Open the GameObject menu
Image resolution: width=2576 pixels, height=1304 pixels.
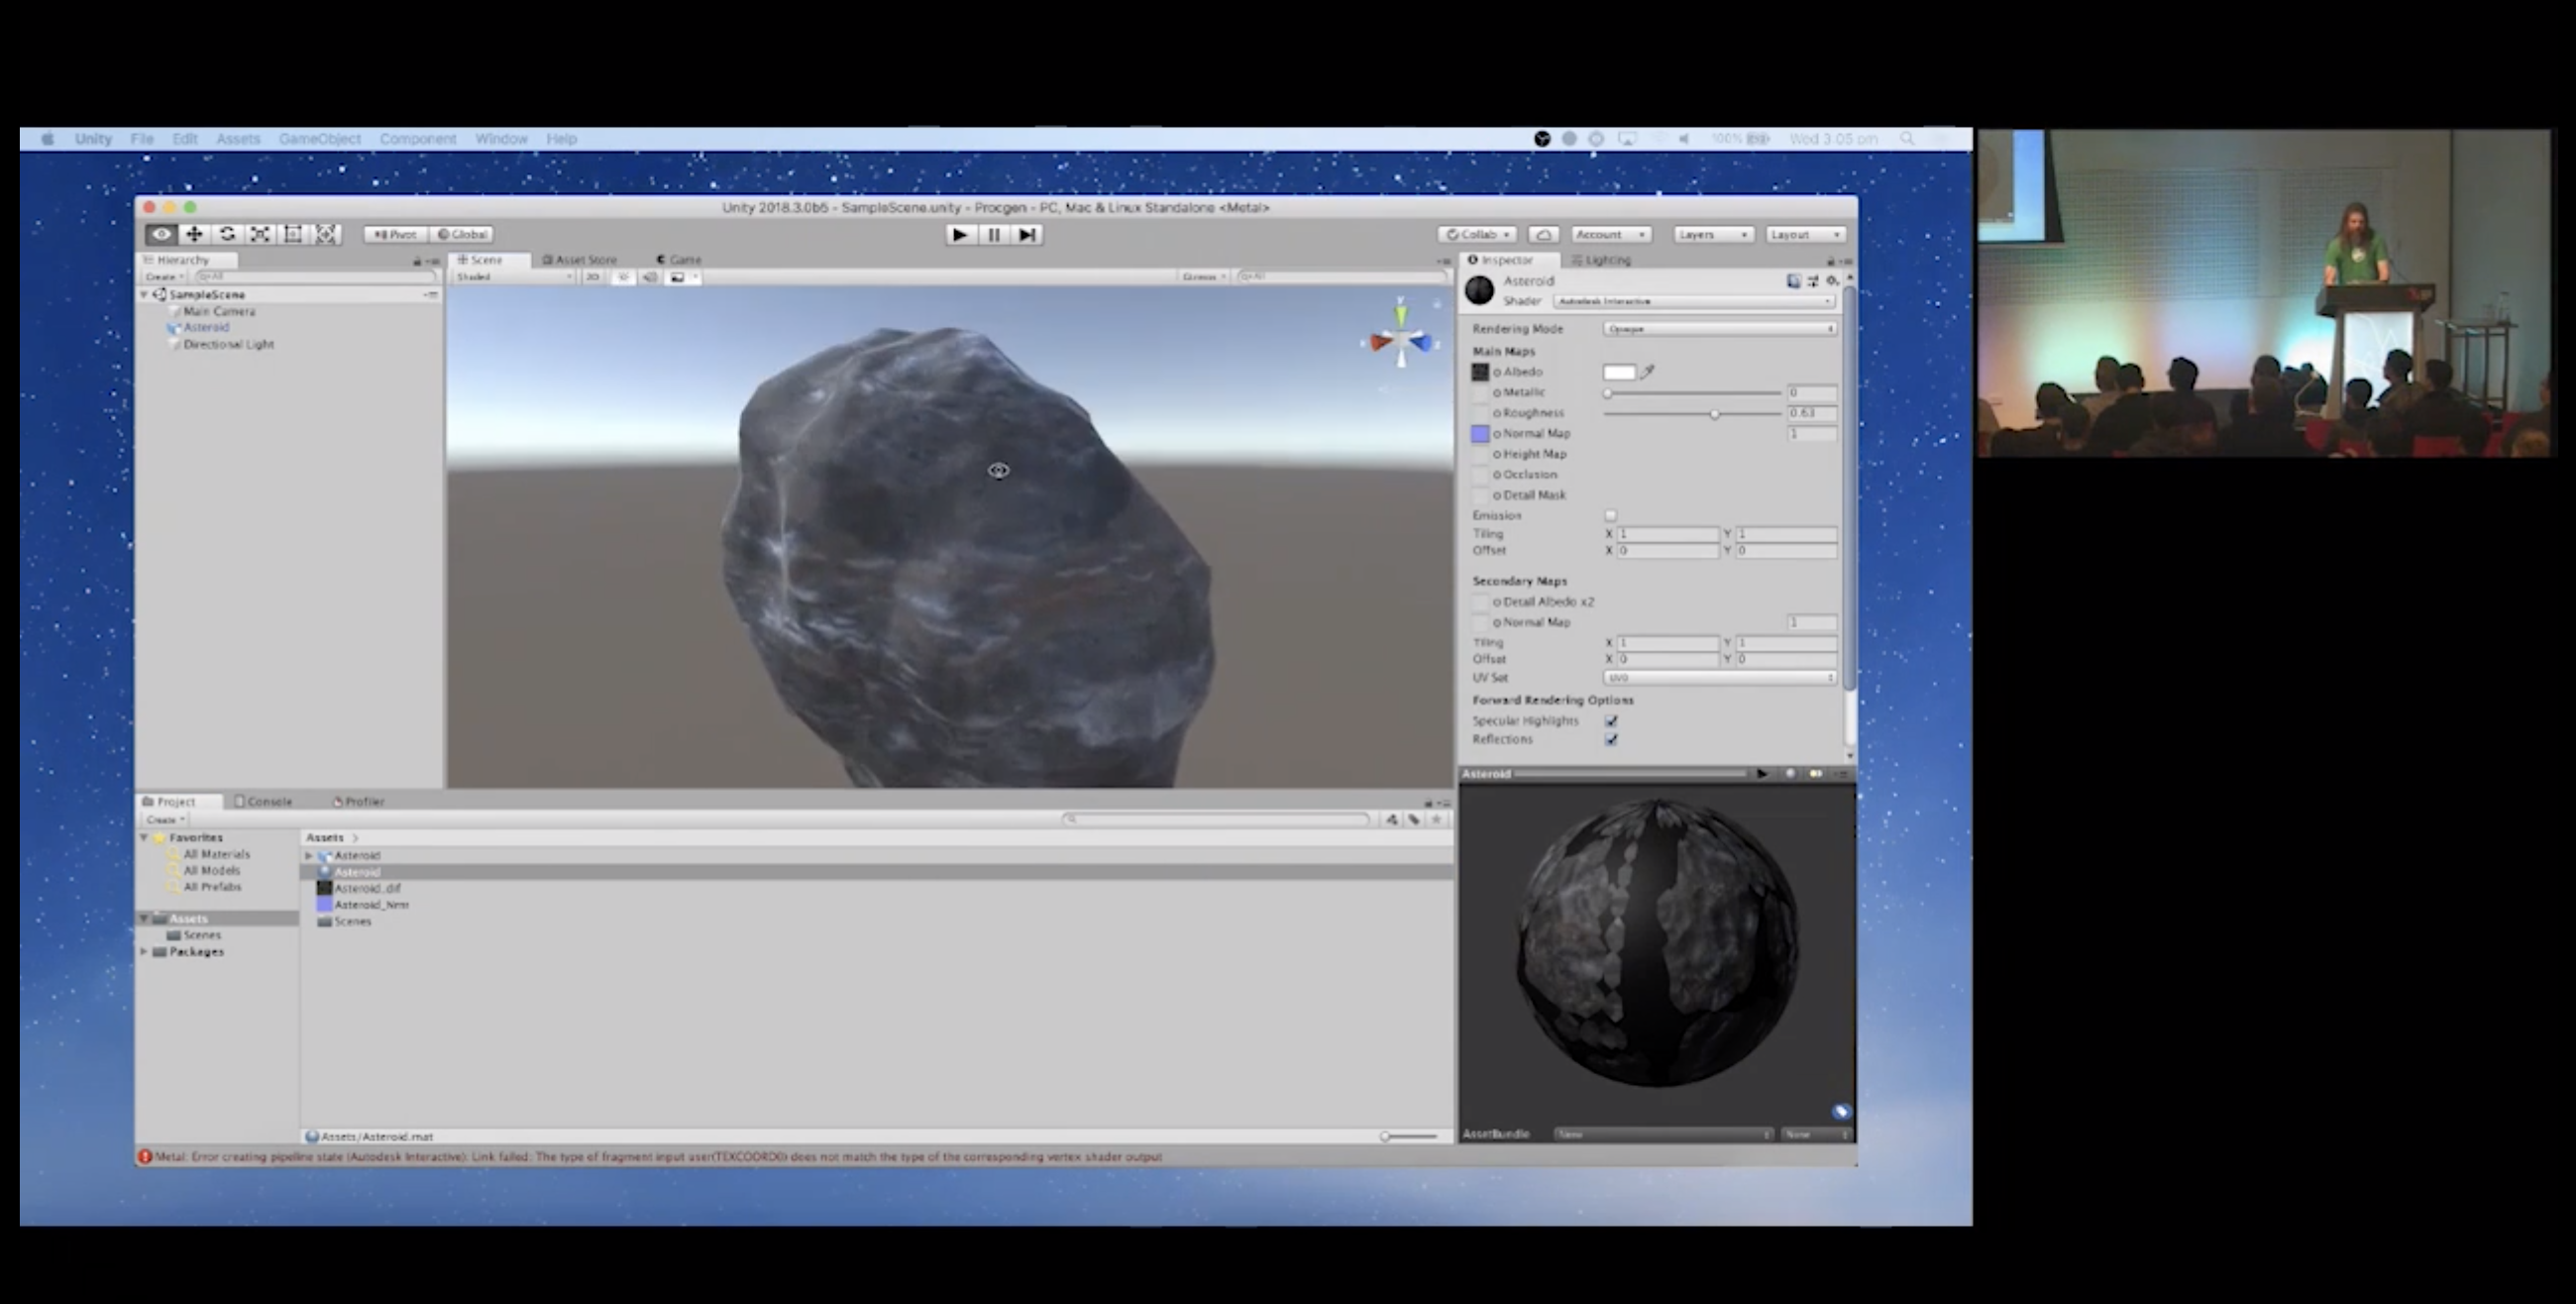point(319,139)
